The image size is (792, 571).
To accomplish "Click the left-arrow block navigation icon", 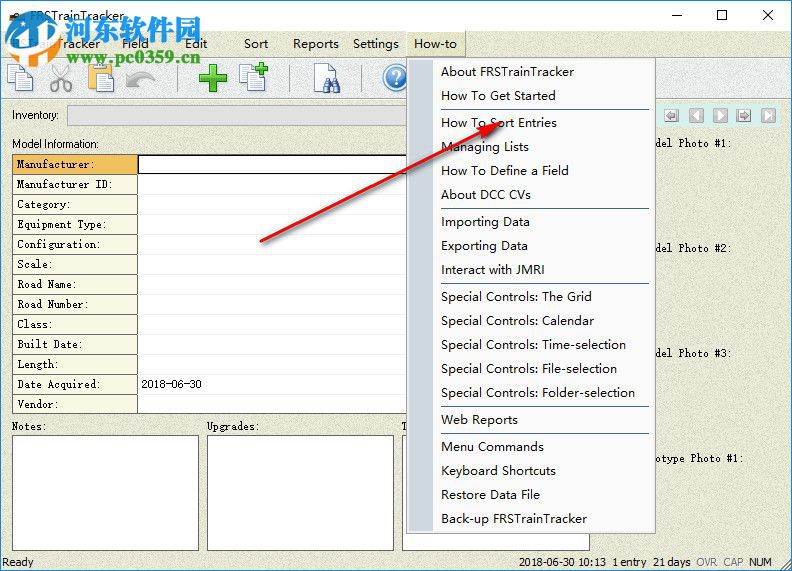I will pyautogui.click(x=671, y=116).
